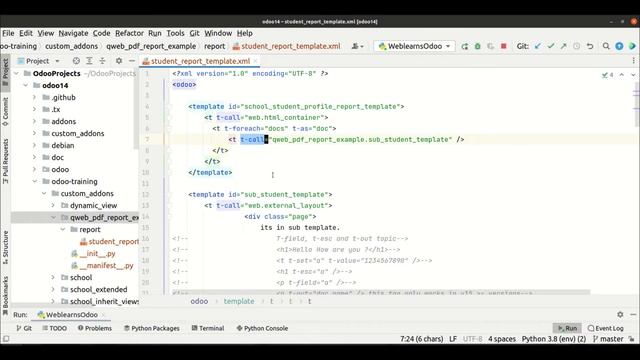Open the File menu
Image resolution: width=640 pixels, height=360 pixels.
click(8, 33)
